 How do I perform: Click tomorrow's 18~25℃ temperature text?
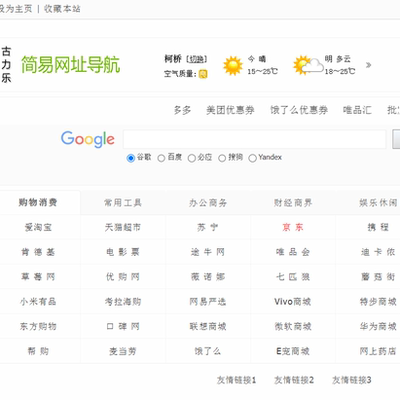tap(340, 71)
